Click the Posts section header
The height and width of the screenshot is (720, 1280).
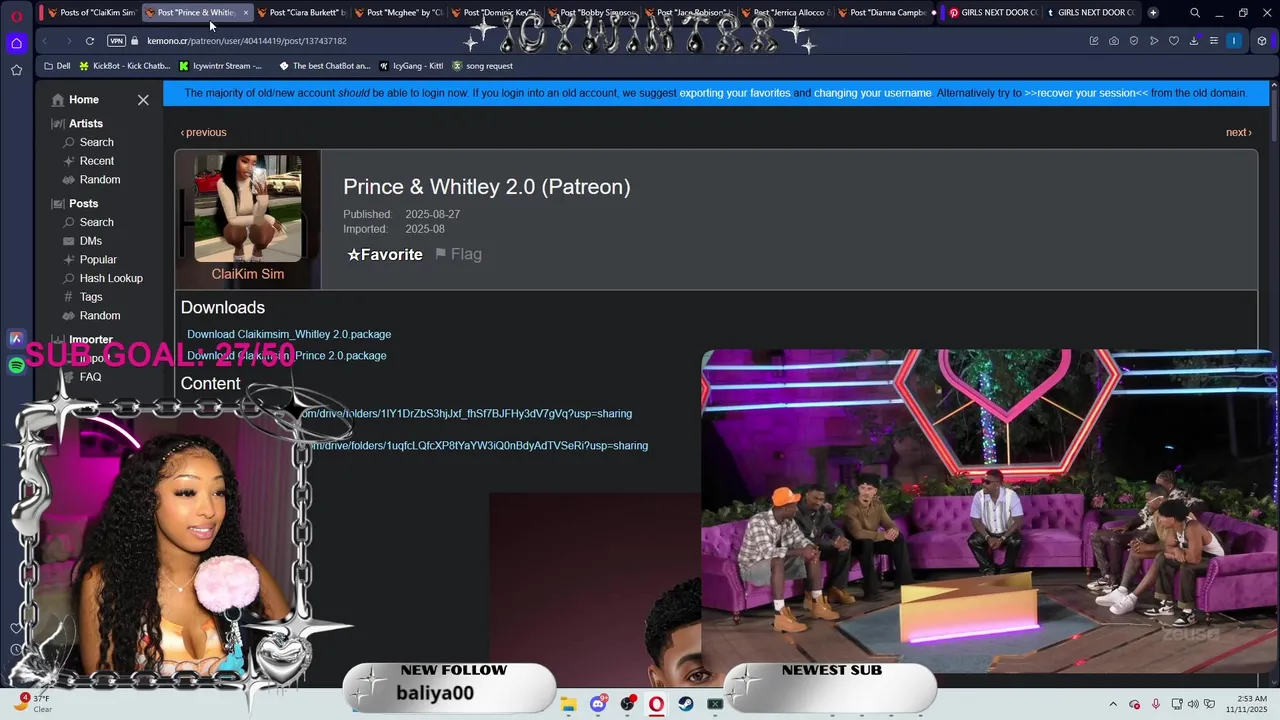75,203
